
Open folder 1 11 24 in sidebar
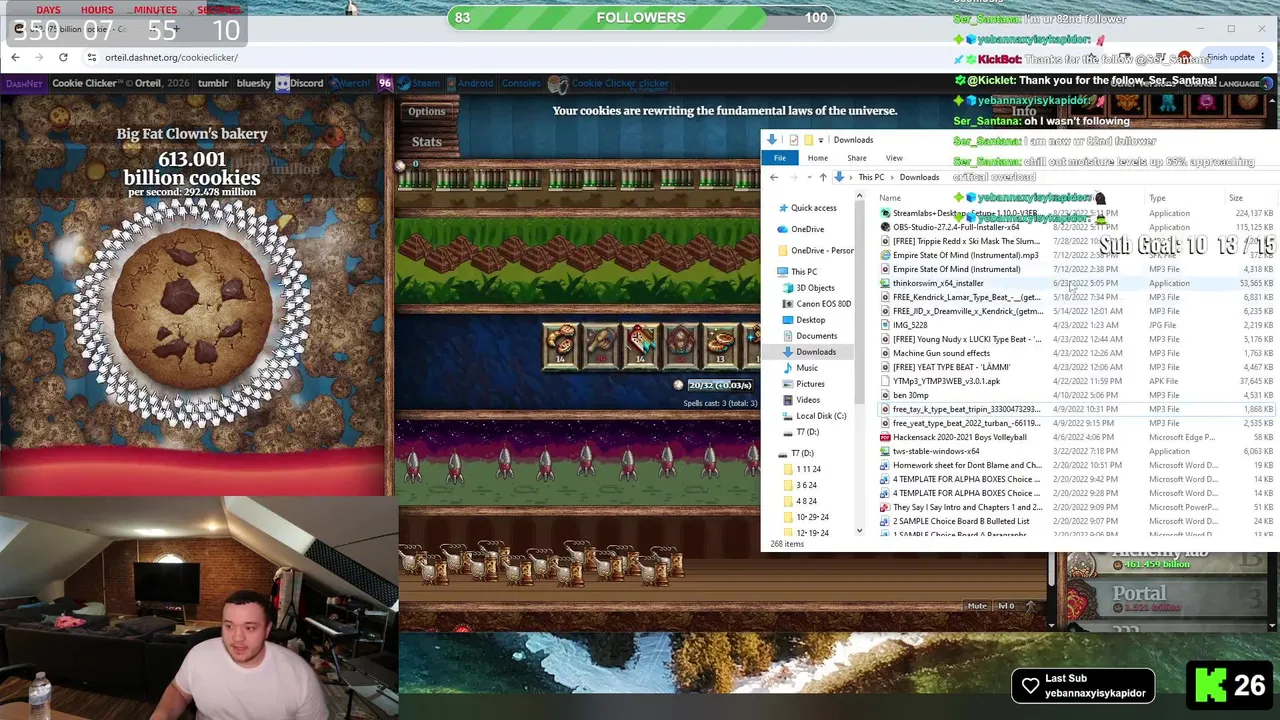coord(808,469)
